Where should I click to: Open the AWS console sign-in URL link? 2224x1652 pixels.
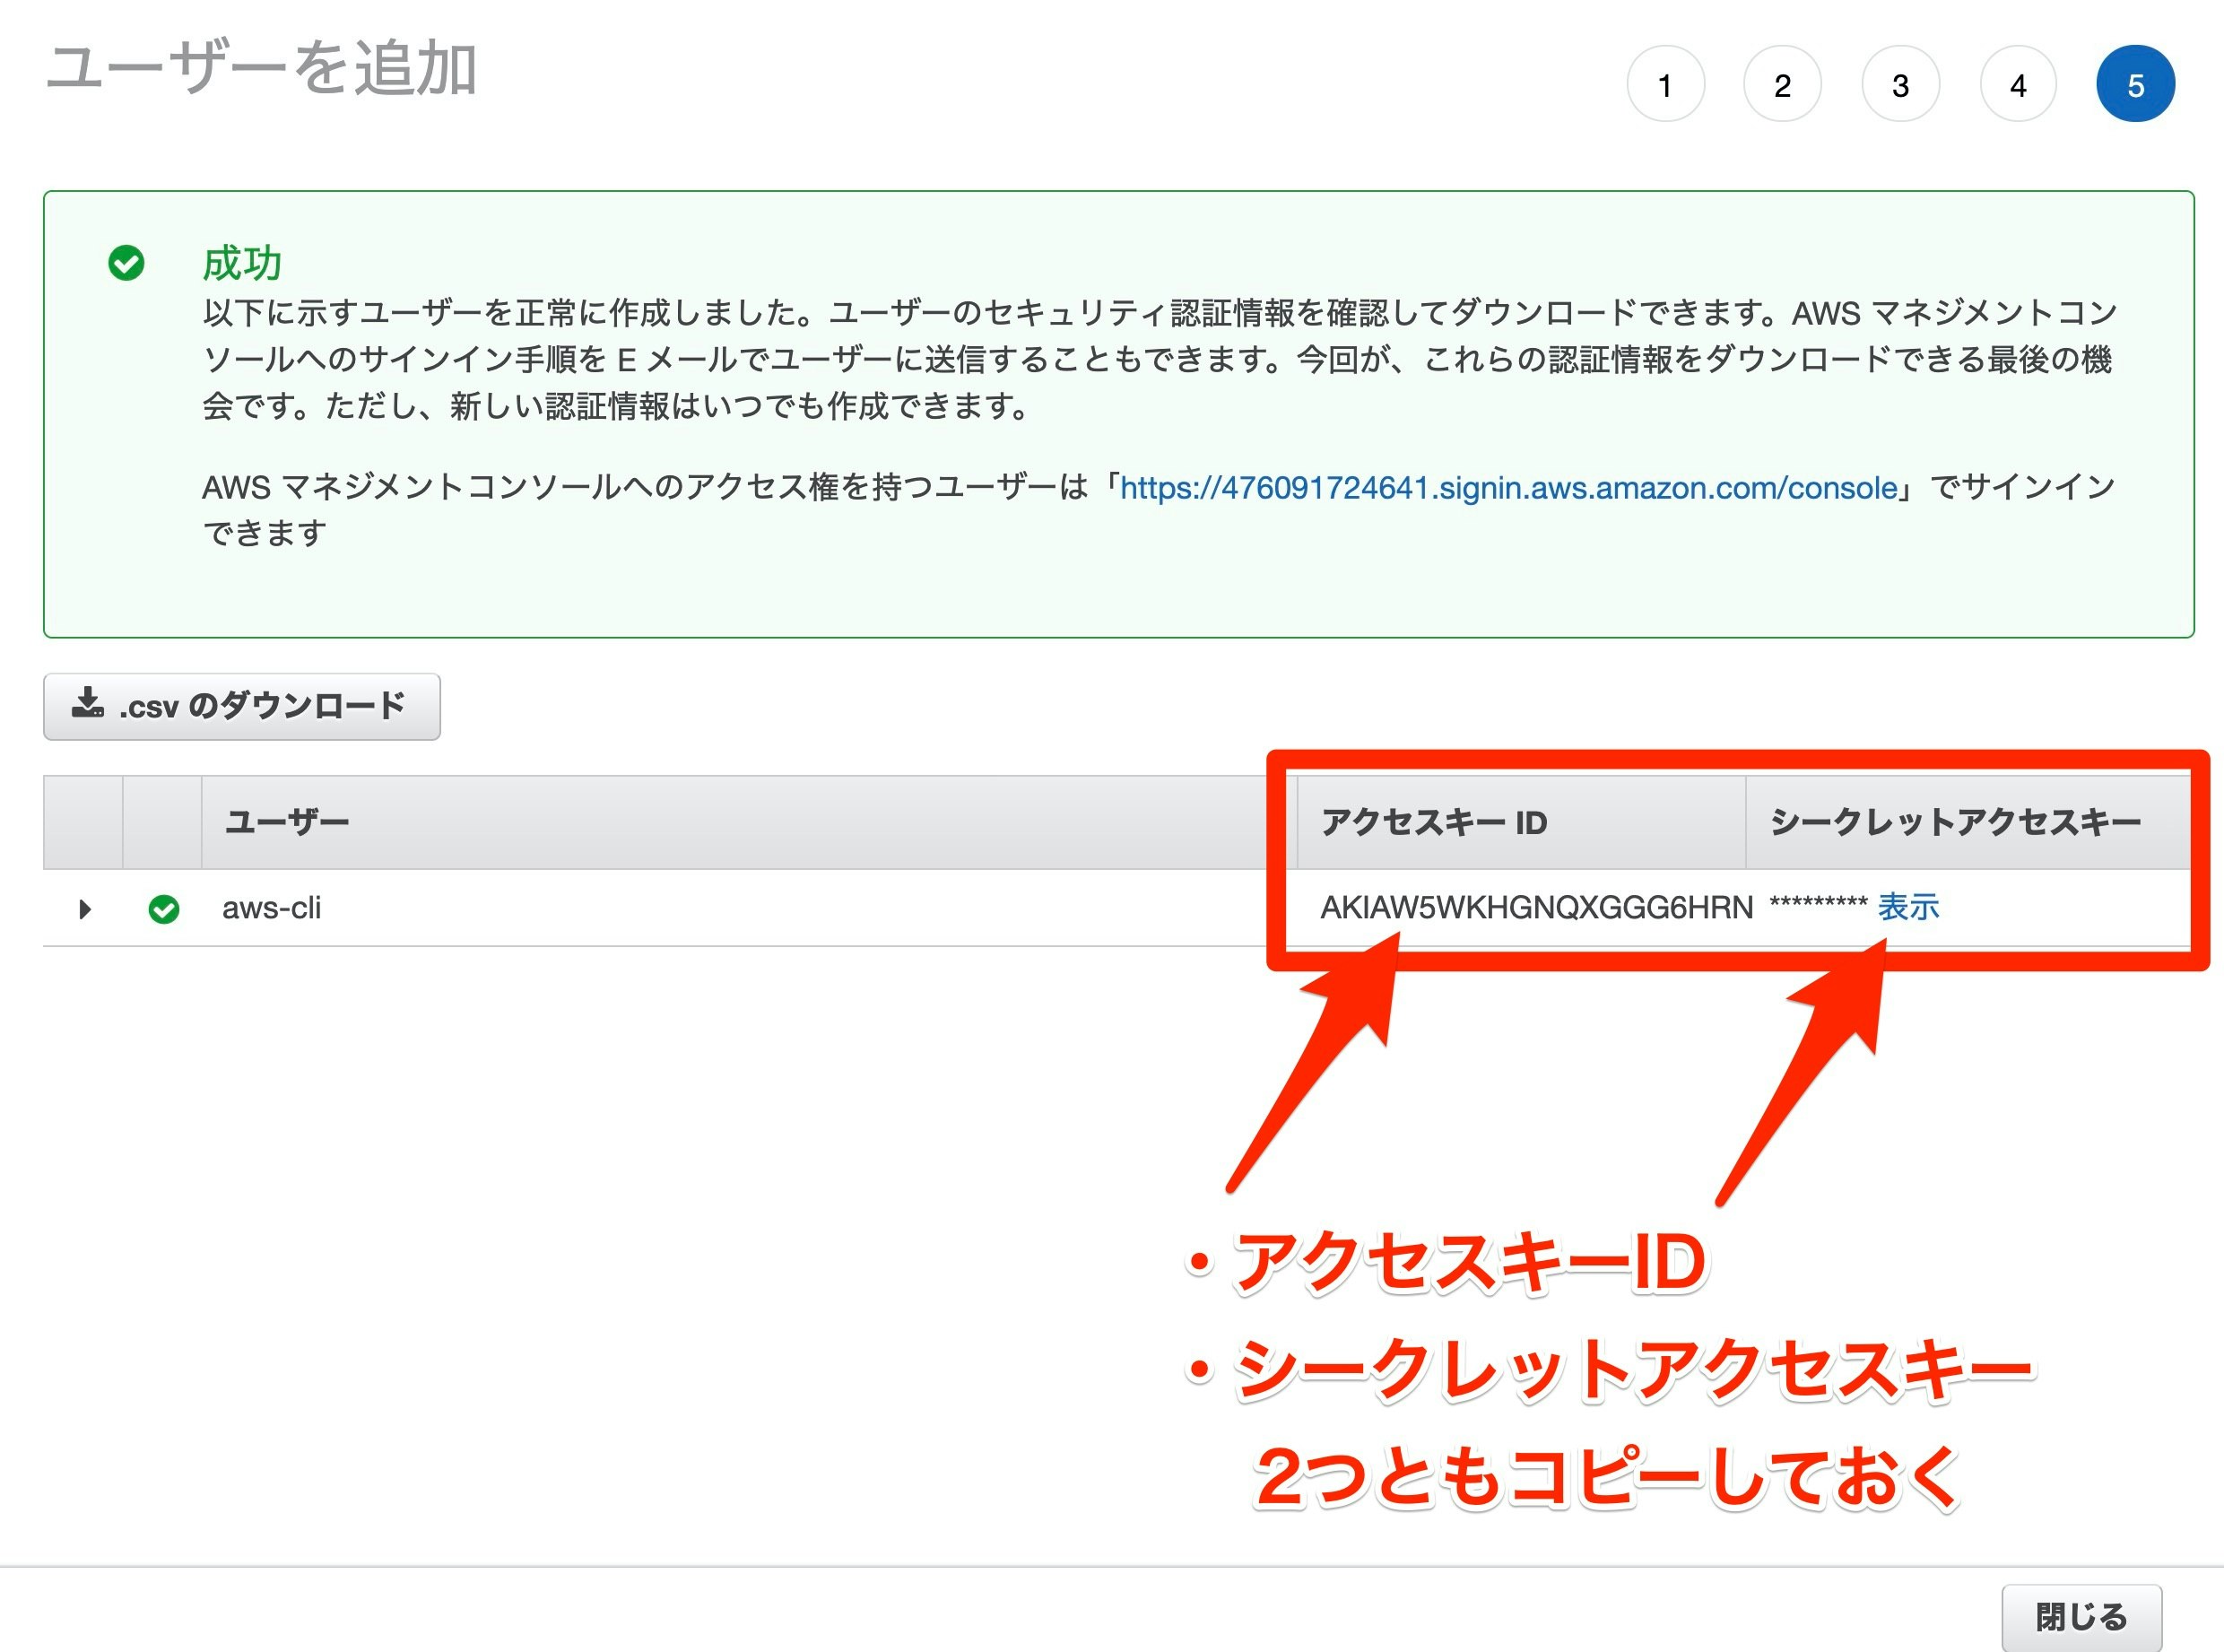tap(1508, 488)
